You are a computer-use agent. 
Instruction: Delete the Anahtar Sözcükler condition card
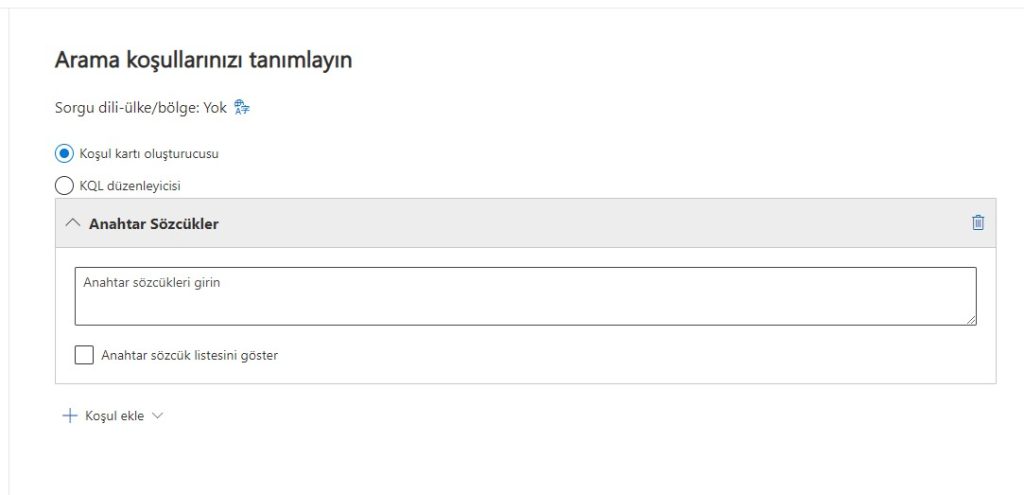(978, 223)
